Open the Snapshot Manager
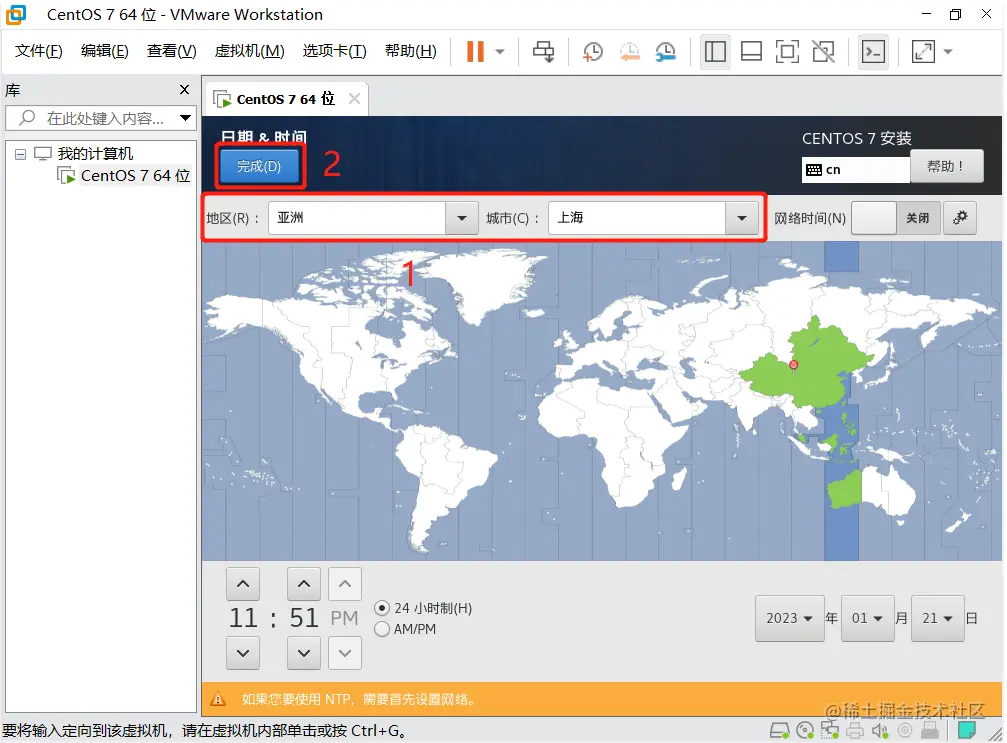1007x743 pixels. pyautogui.click(x=668, y=51)
